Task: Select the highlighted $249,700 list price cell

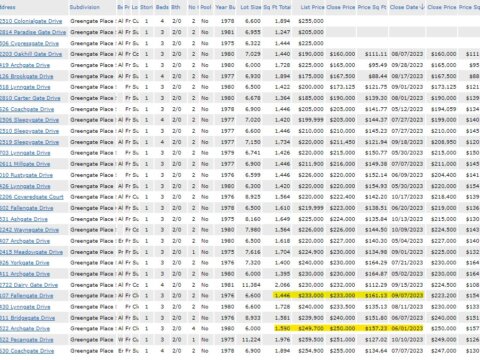Action: point(311,328)
